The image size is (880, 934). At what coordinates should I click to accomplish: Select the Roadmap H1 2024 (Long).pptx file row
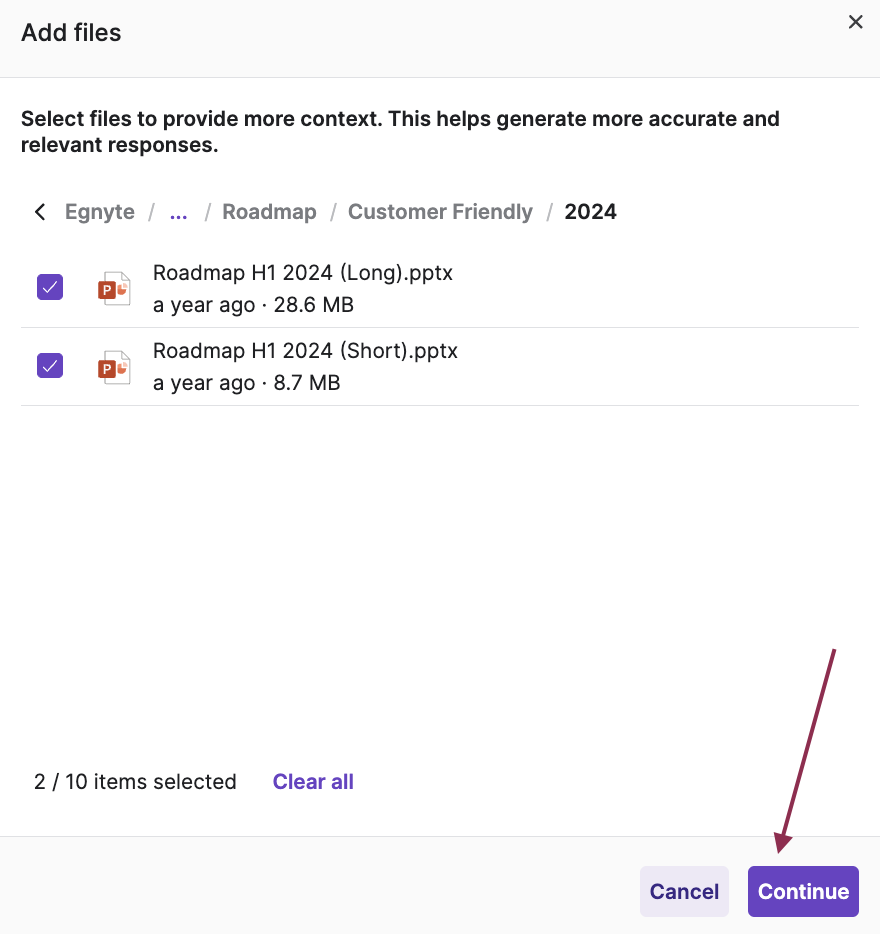(302, 272)
